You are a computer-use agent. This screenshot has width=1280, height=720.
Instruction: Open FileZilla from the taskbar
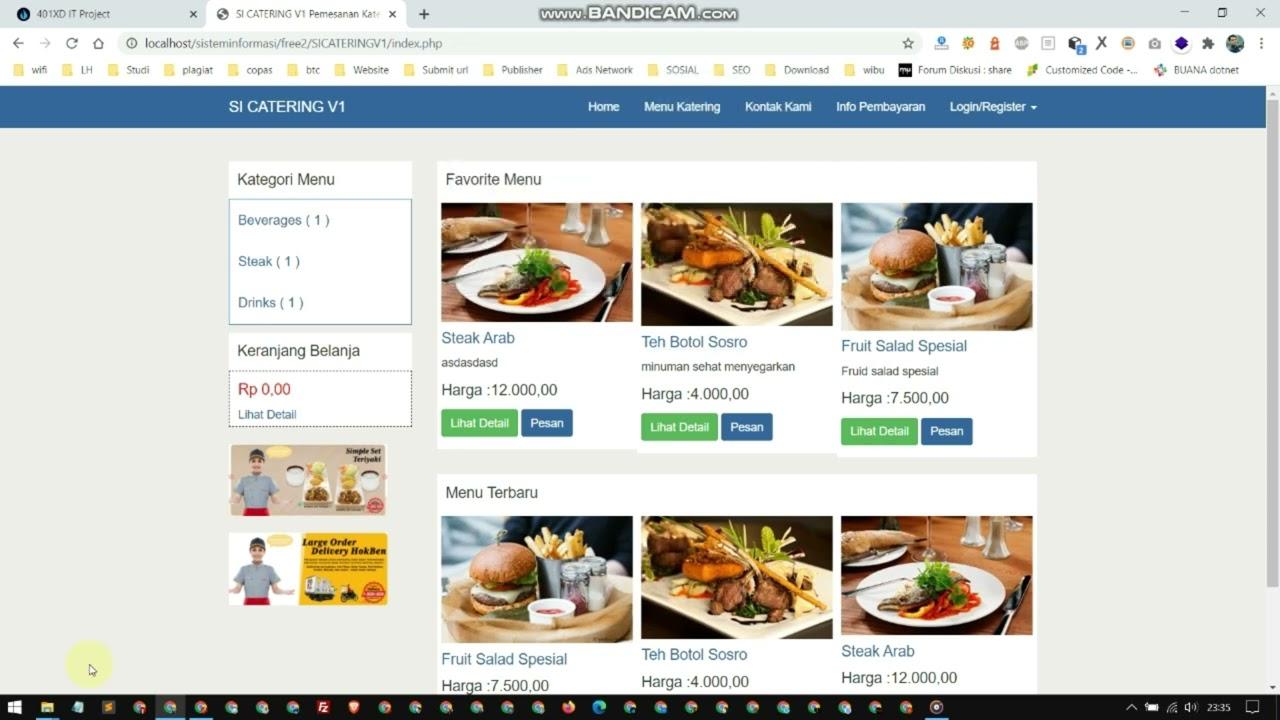tap(323, 707)
